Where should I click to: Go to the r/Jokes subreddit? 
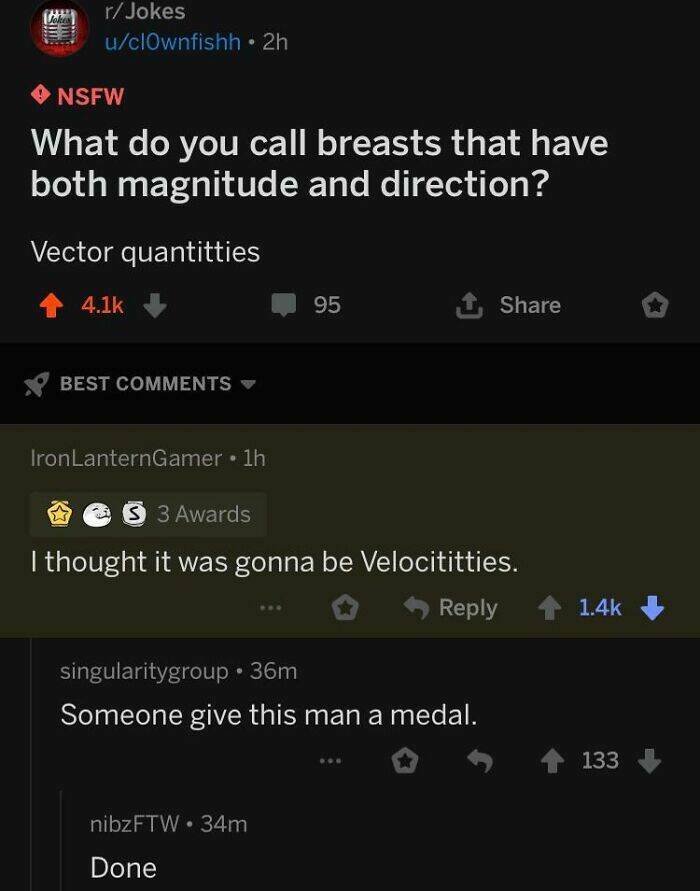point(145,11)
